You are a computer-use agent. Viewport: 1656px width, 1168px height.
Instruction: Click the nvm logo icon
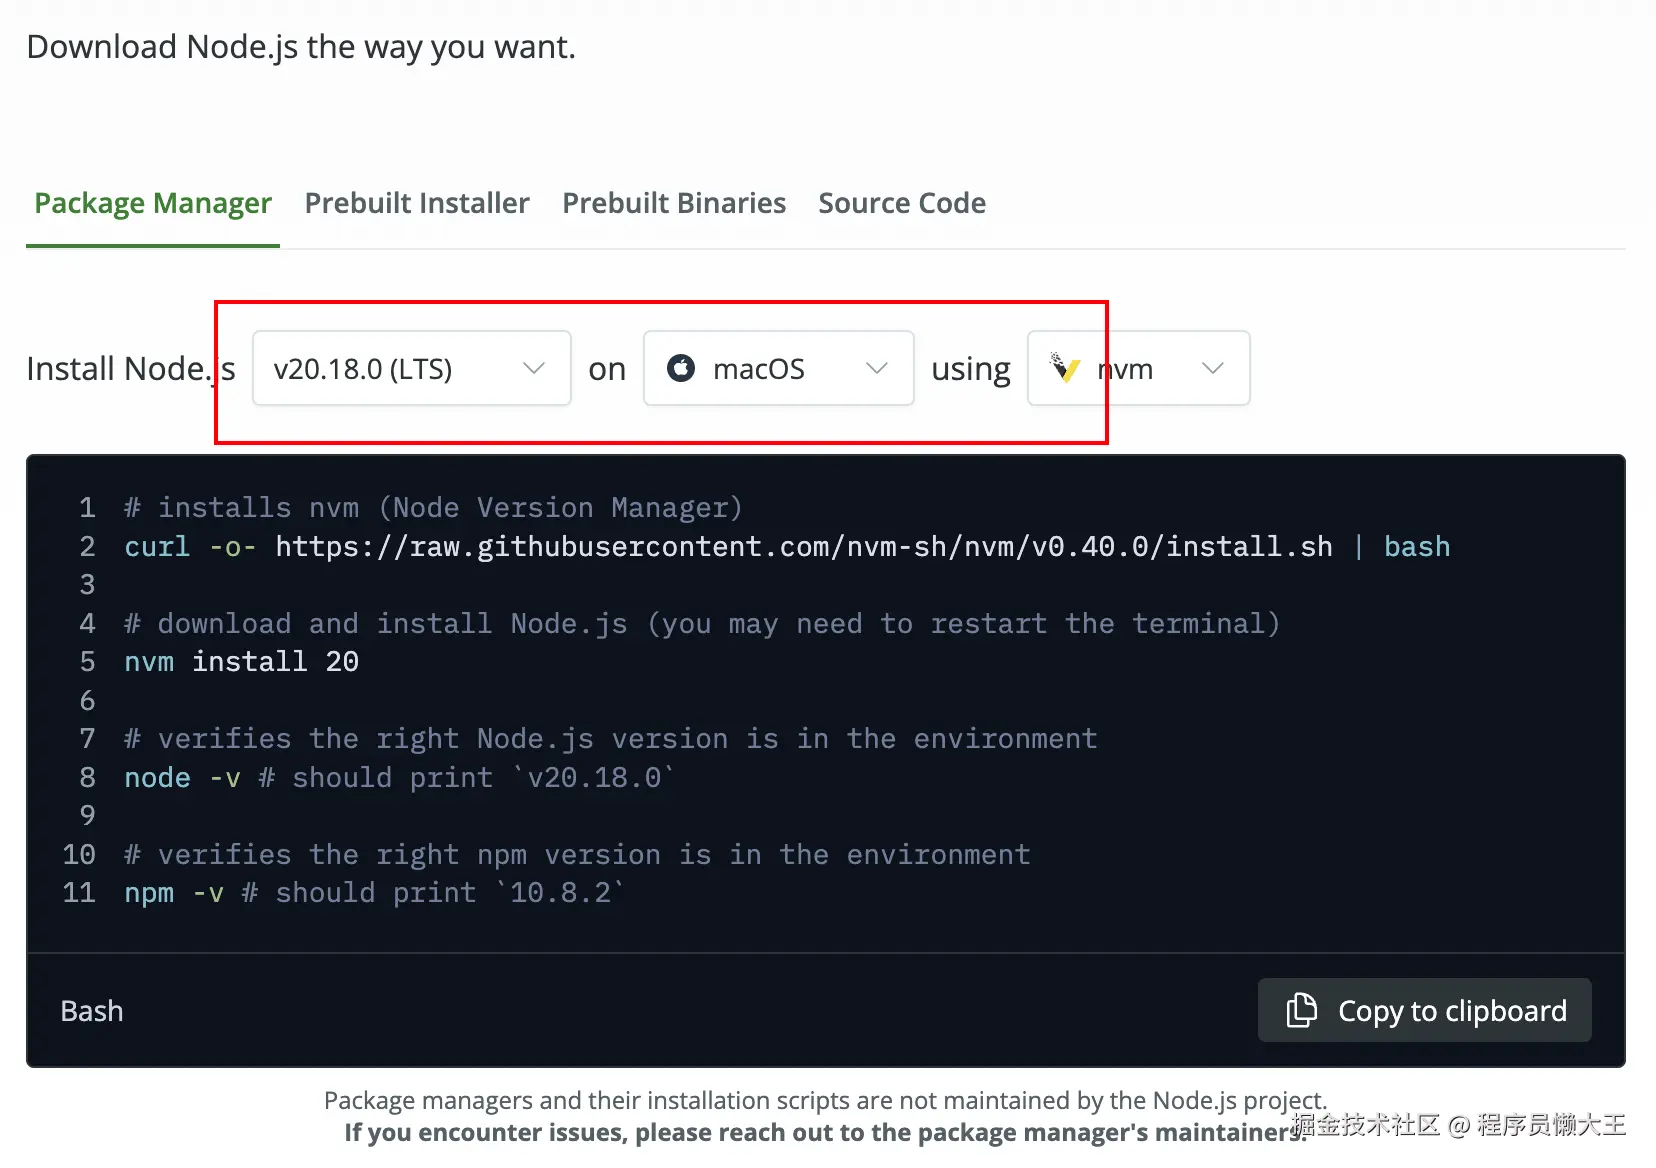[1065, 368]
